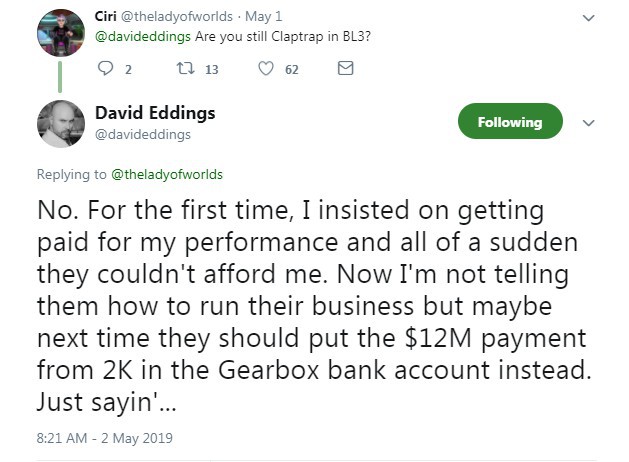Click the reply speech bubble icon on Ciri's tweet
This screenshot has height=462, width=629.
pyautogui.click(x=106, y=69)
